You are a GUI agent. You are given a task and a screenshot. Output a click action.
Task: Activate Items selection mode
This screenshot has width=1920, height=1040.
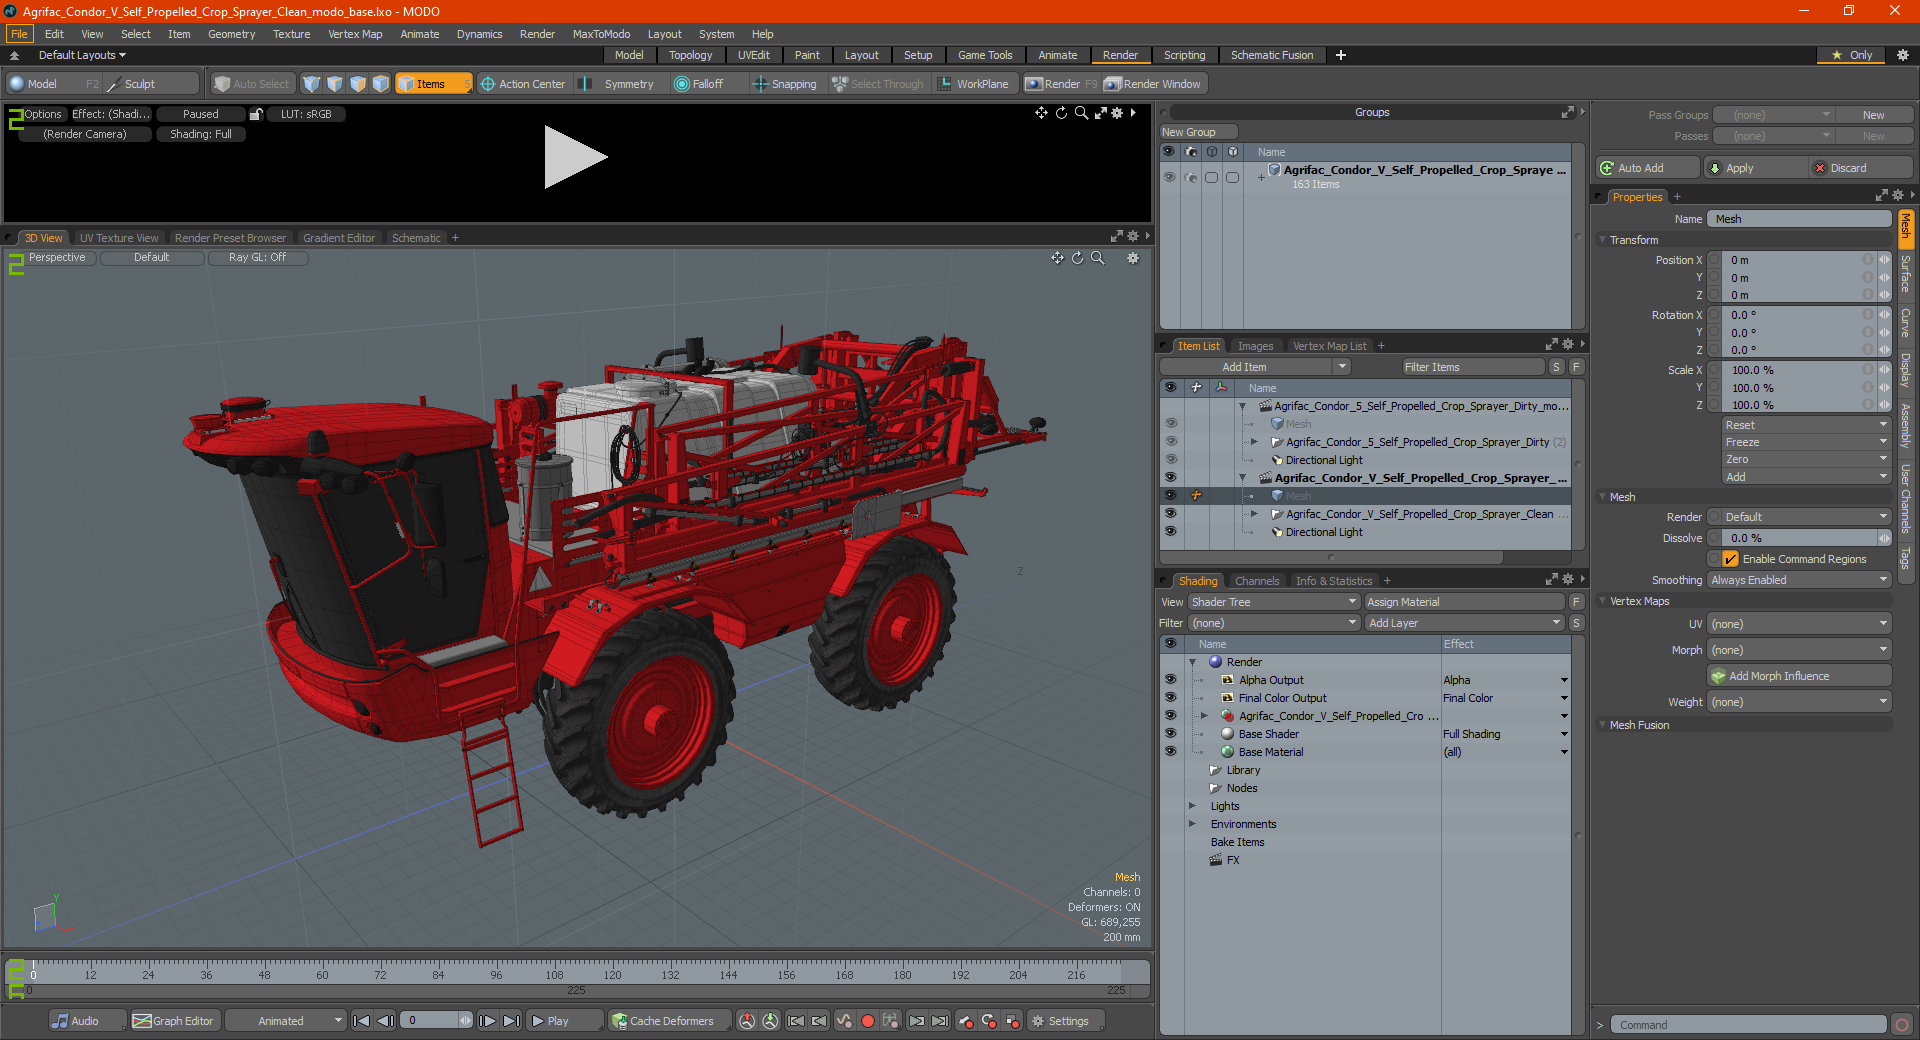tap(432, 84)
